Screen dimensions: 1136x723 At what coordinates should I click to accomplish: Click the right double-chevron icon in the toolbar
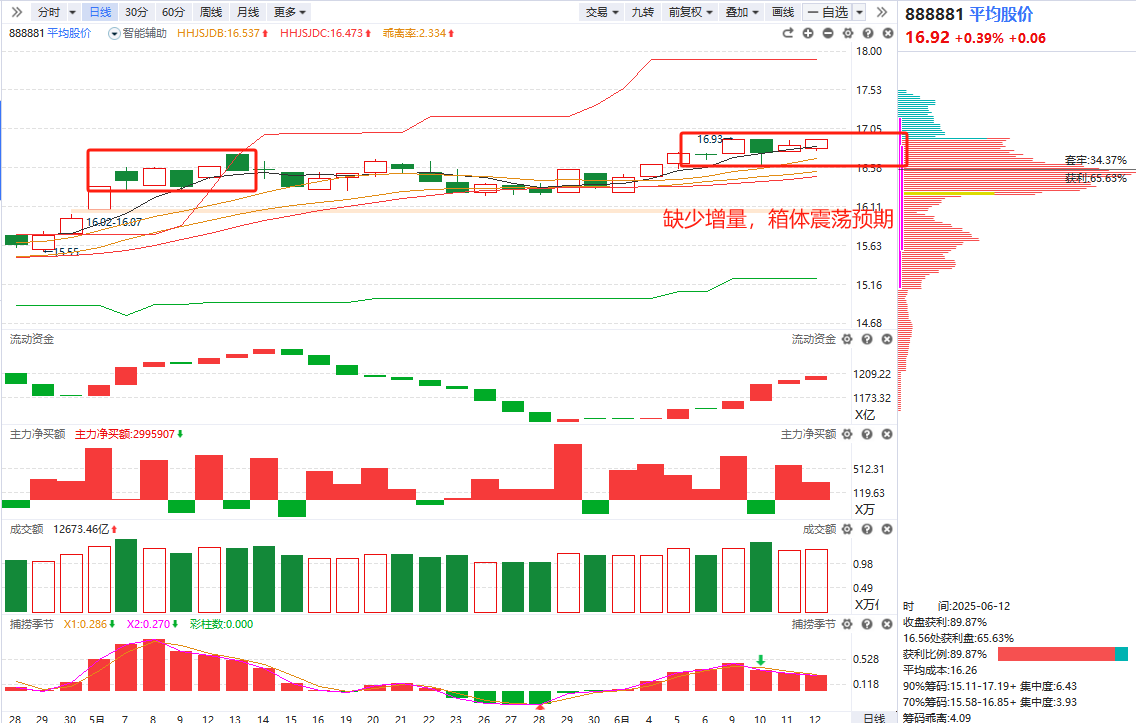click(882, 12)
